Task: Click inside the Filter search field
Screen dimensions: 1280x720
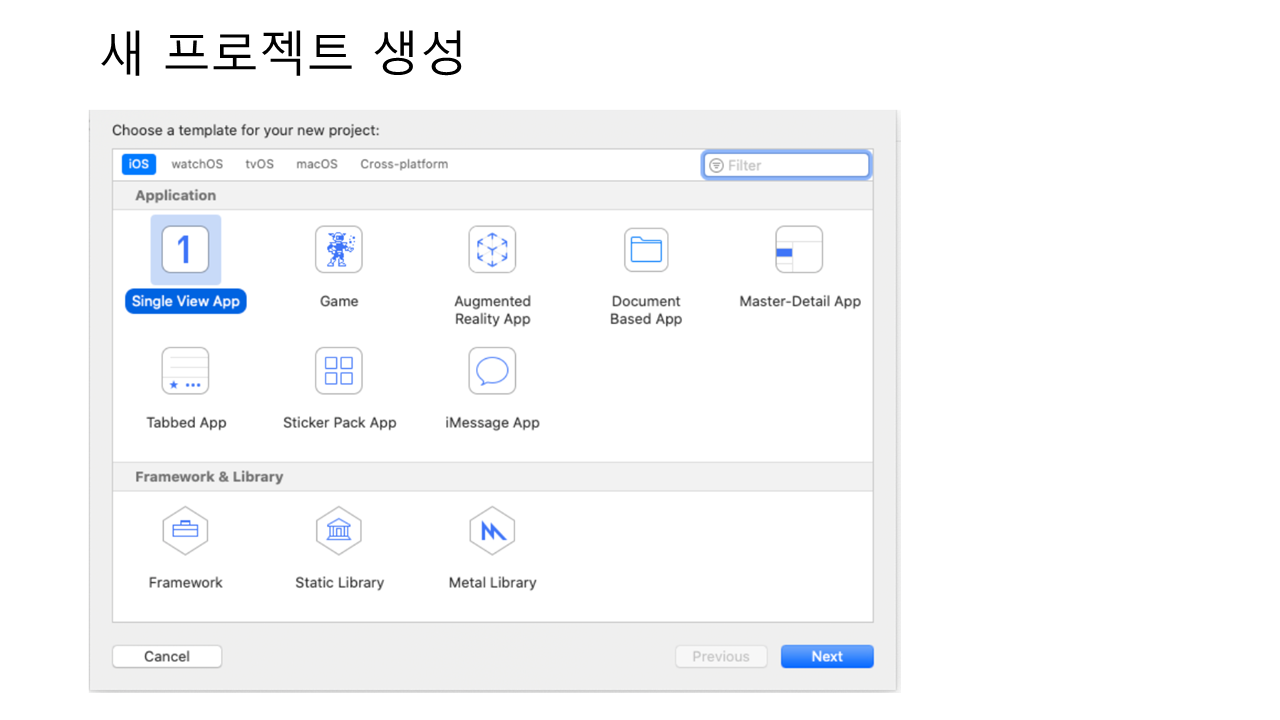Action: pos(795,165)
